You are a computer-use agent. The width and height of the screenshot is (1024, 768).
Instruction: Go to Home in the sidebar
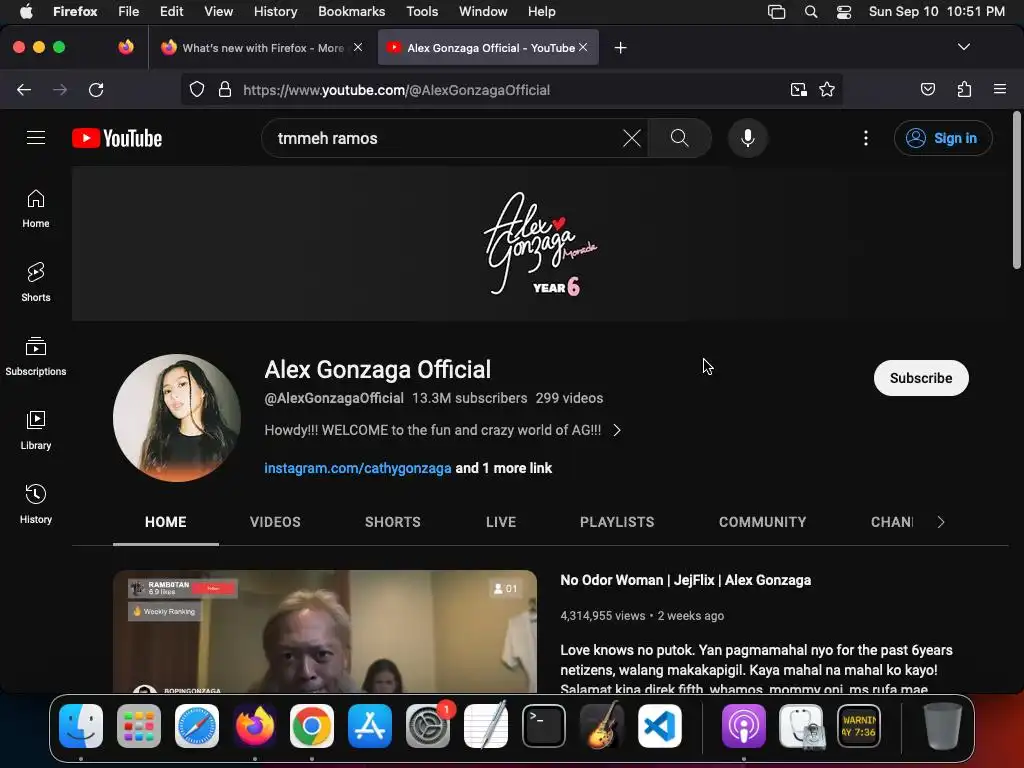pyautogui.click(x=36, y=209)
